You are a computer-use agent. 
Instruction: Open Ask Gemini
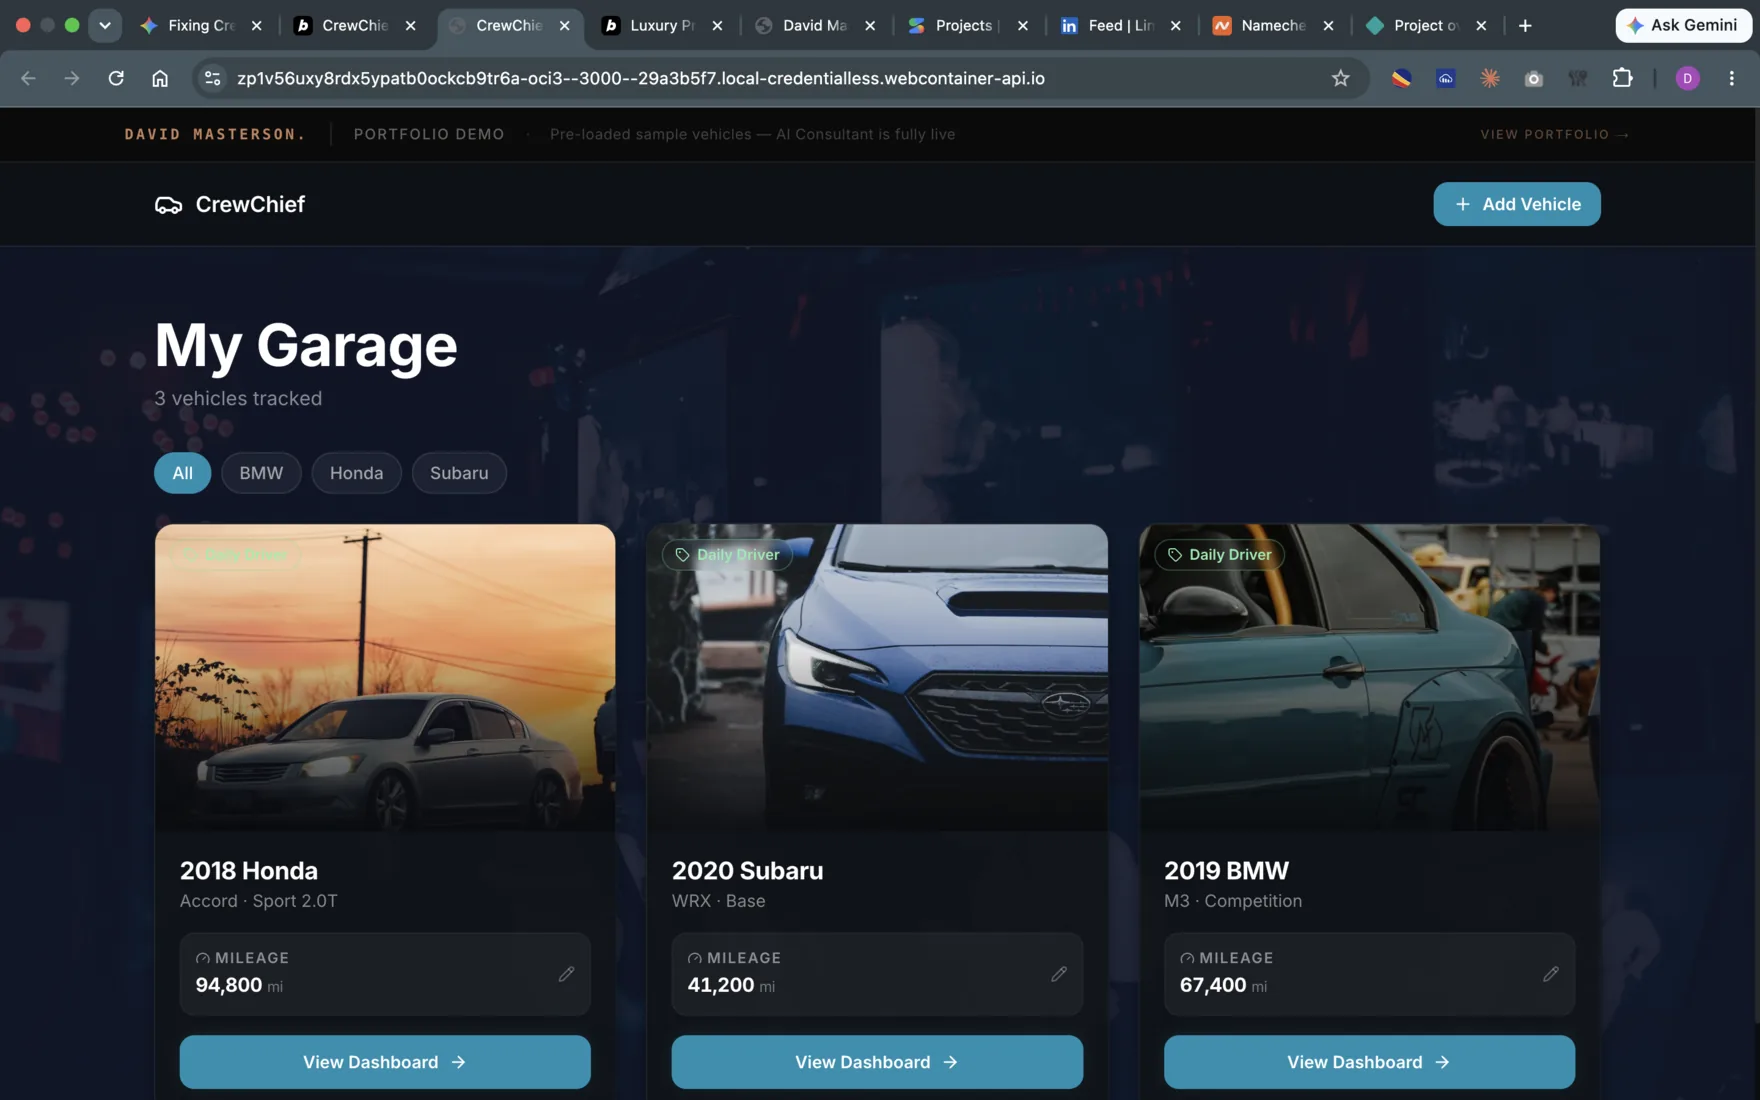point(1683,25)
